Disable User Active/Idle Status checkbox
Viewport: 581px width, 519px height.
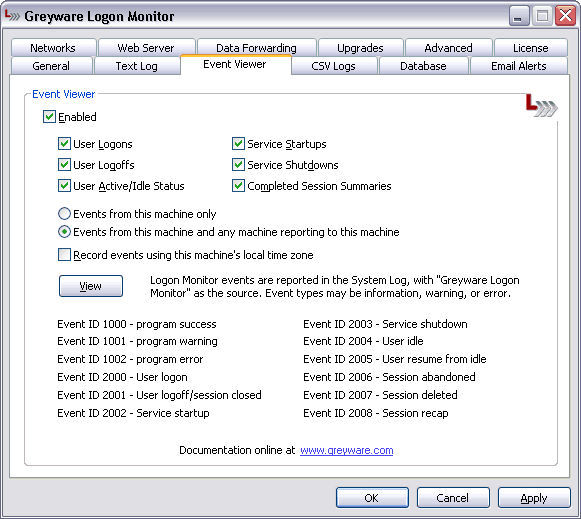click(x=64, y=186)
